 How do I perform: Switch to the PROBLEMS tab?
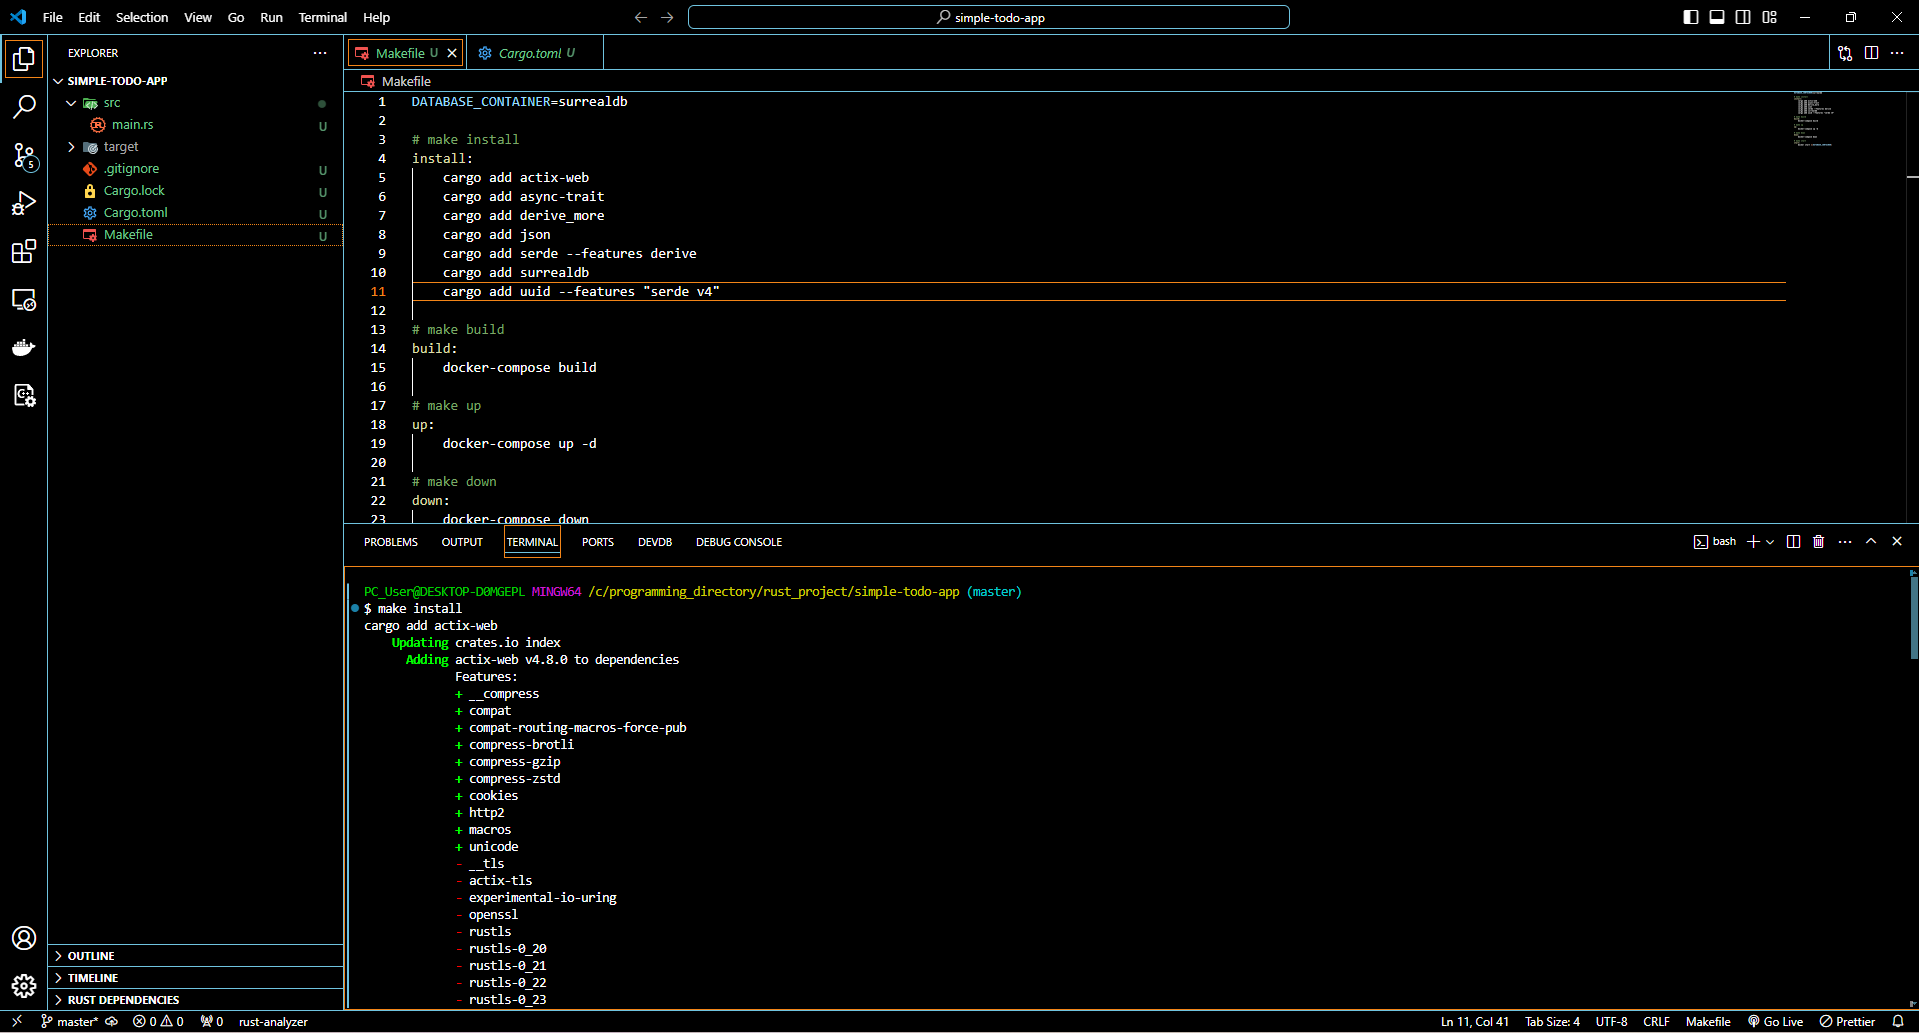[390, 541]
